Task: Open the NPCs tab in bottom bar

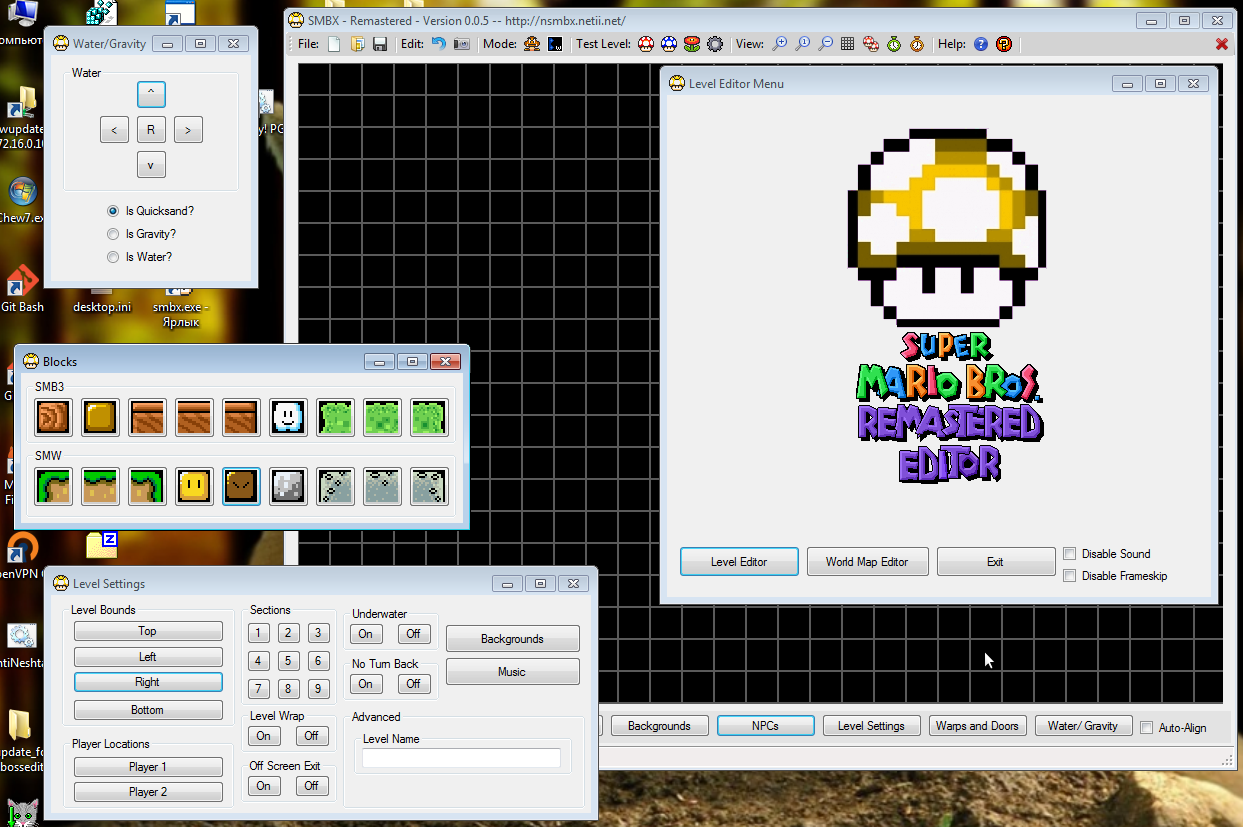Action: click(765, 726)
